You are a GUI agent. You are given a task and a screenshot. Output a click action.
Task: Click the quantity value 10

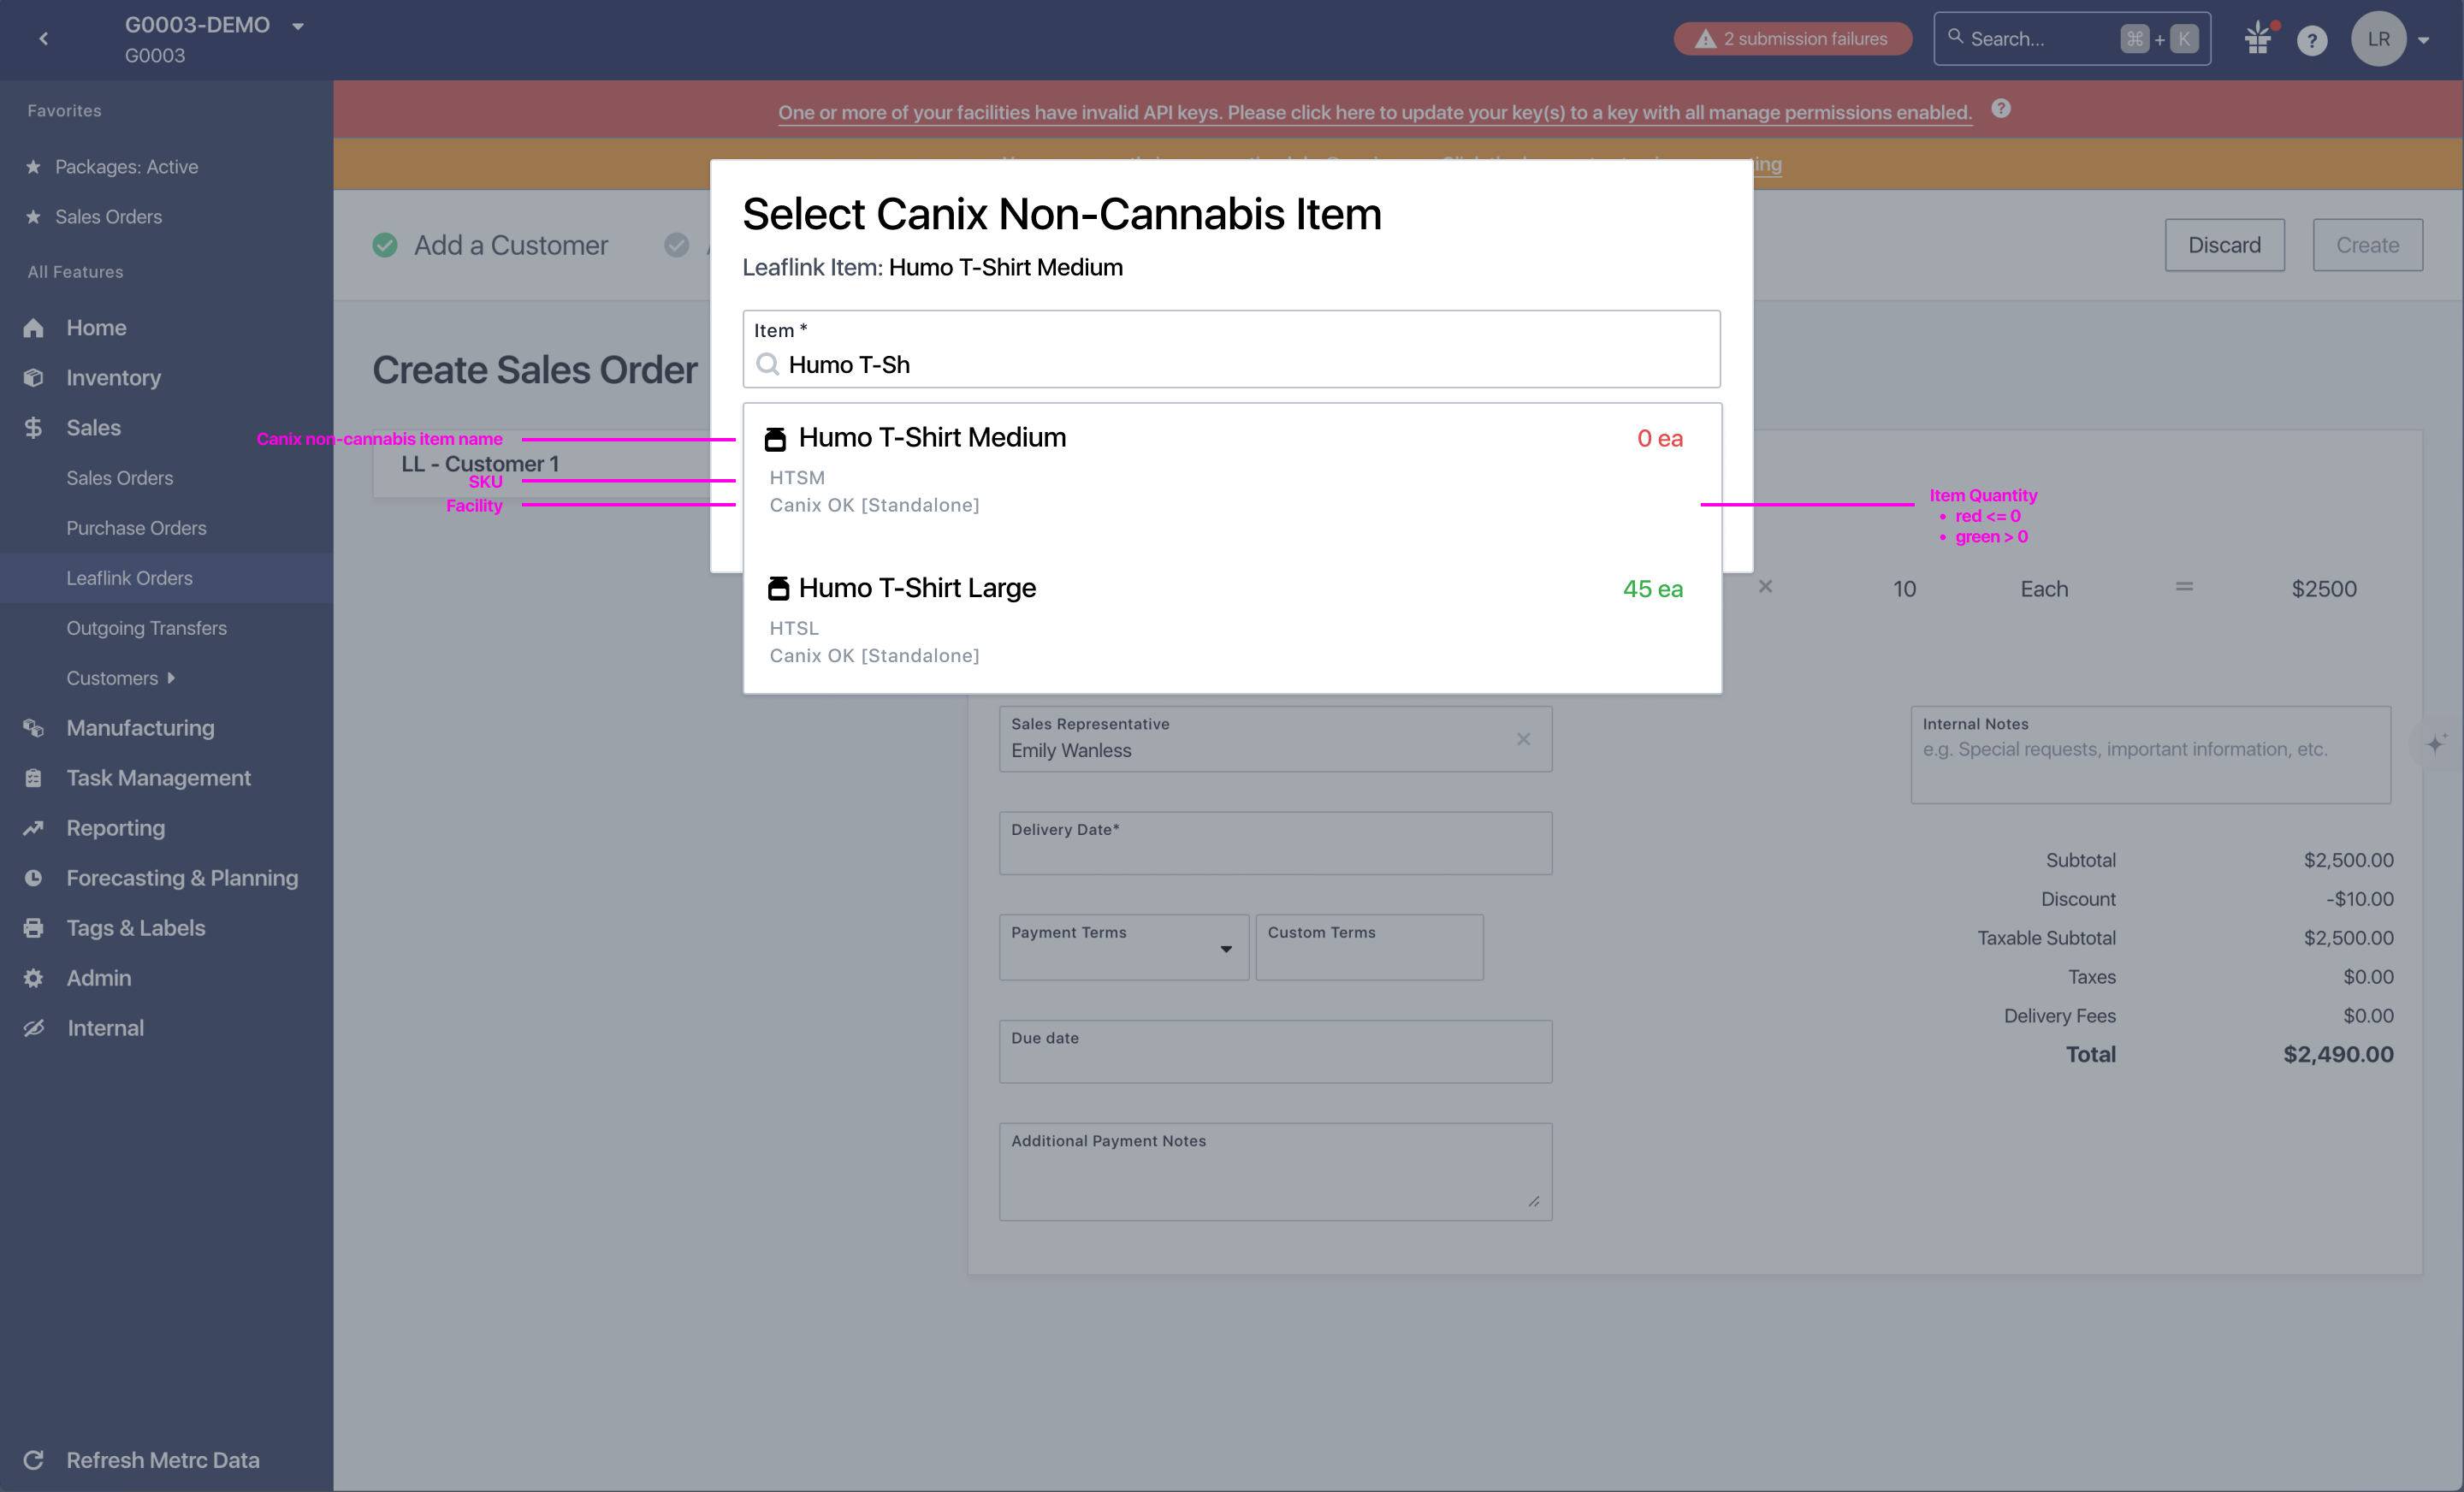coord(1904,589)
